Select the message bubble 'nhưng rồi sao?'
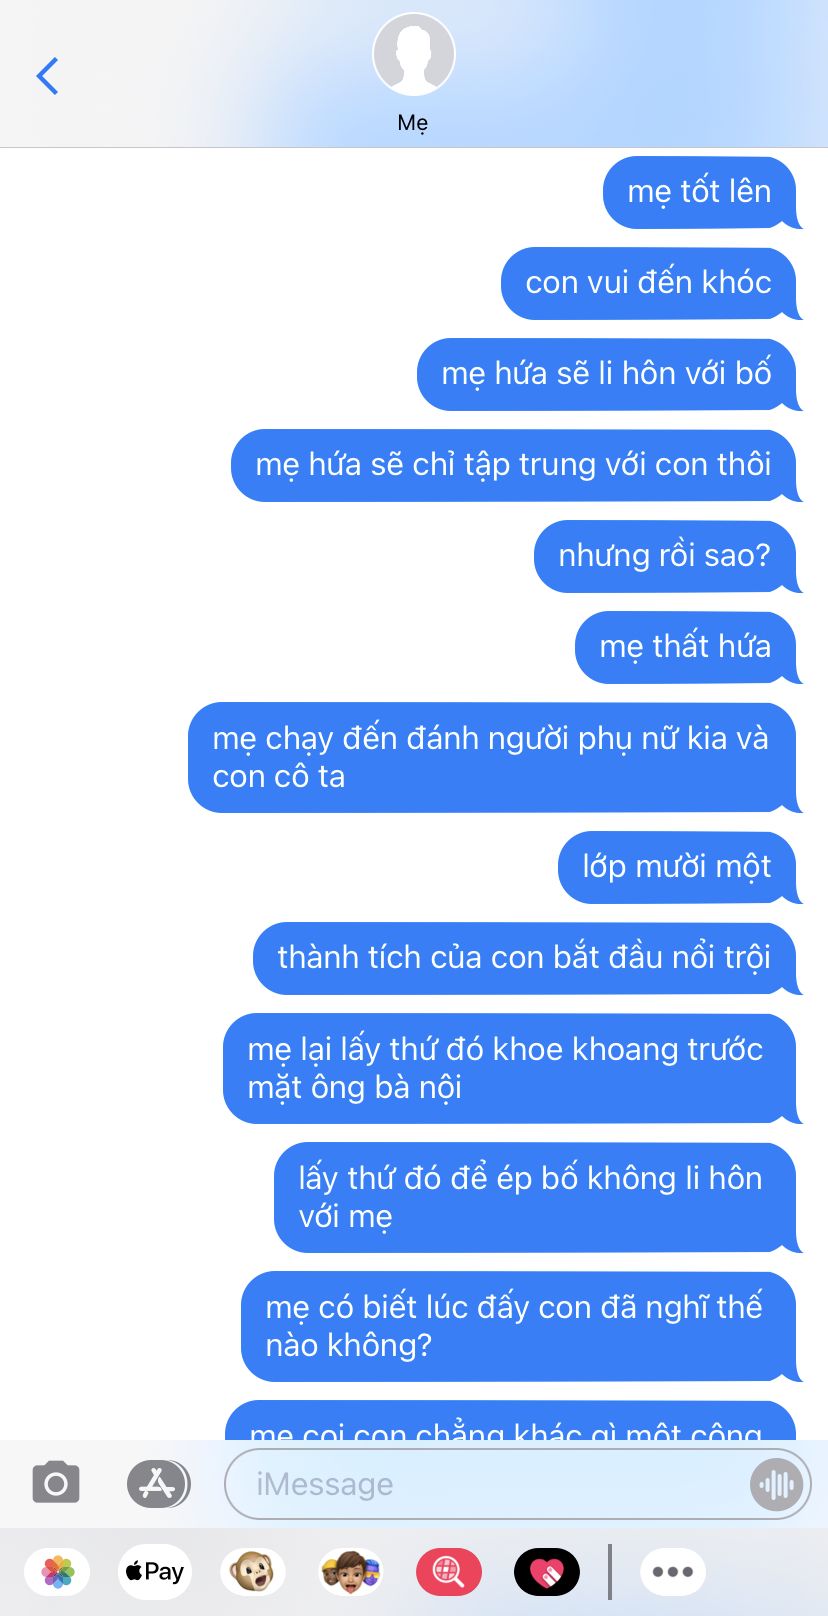The width and height of the screenshot is (828, 1616). pyautogui.click(x=666, y=556)
